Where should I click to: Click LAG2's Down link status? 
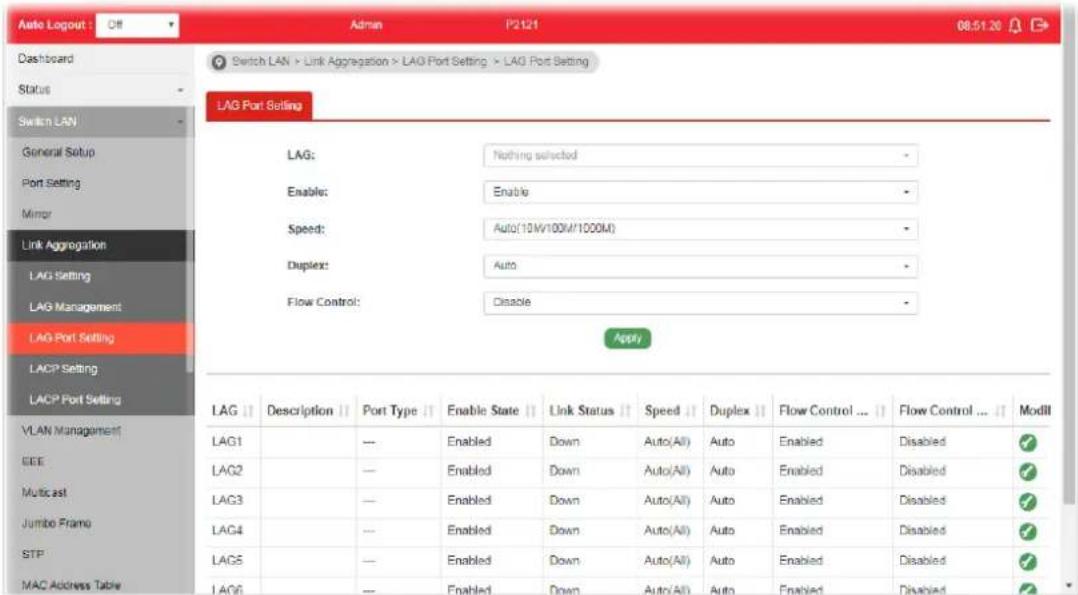coord(564,471)
